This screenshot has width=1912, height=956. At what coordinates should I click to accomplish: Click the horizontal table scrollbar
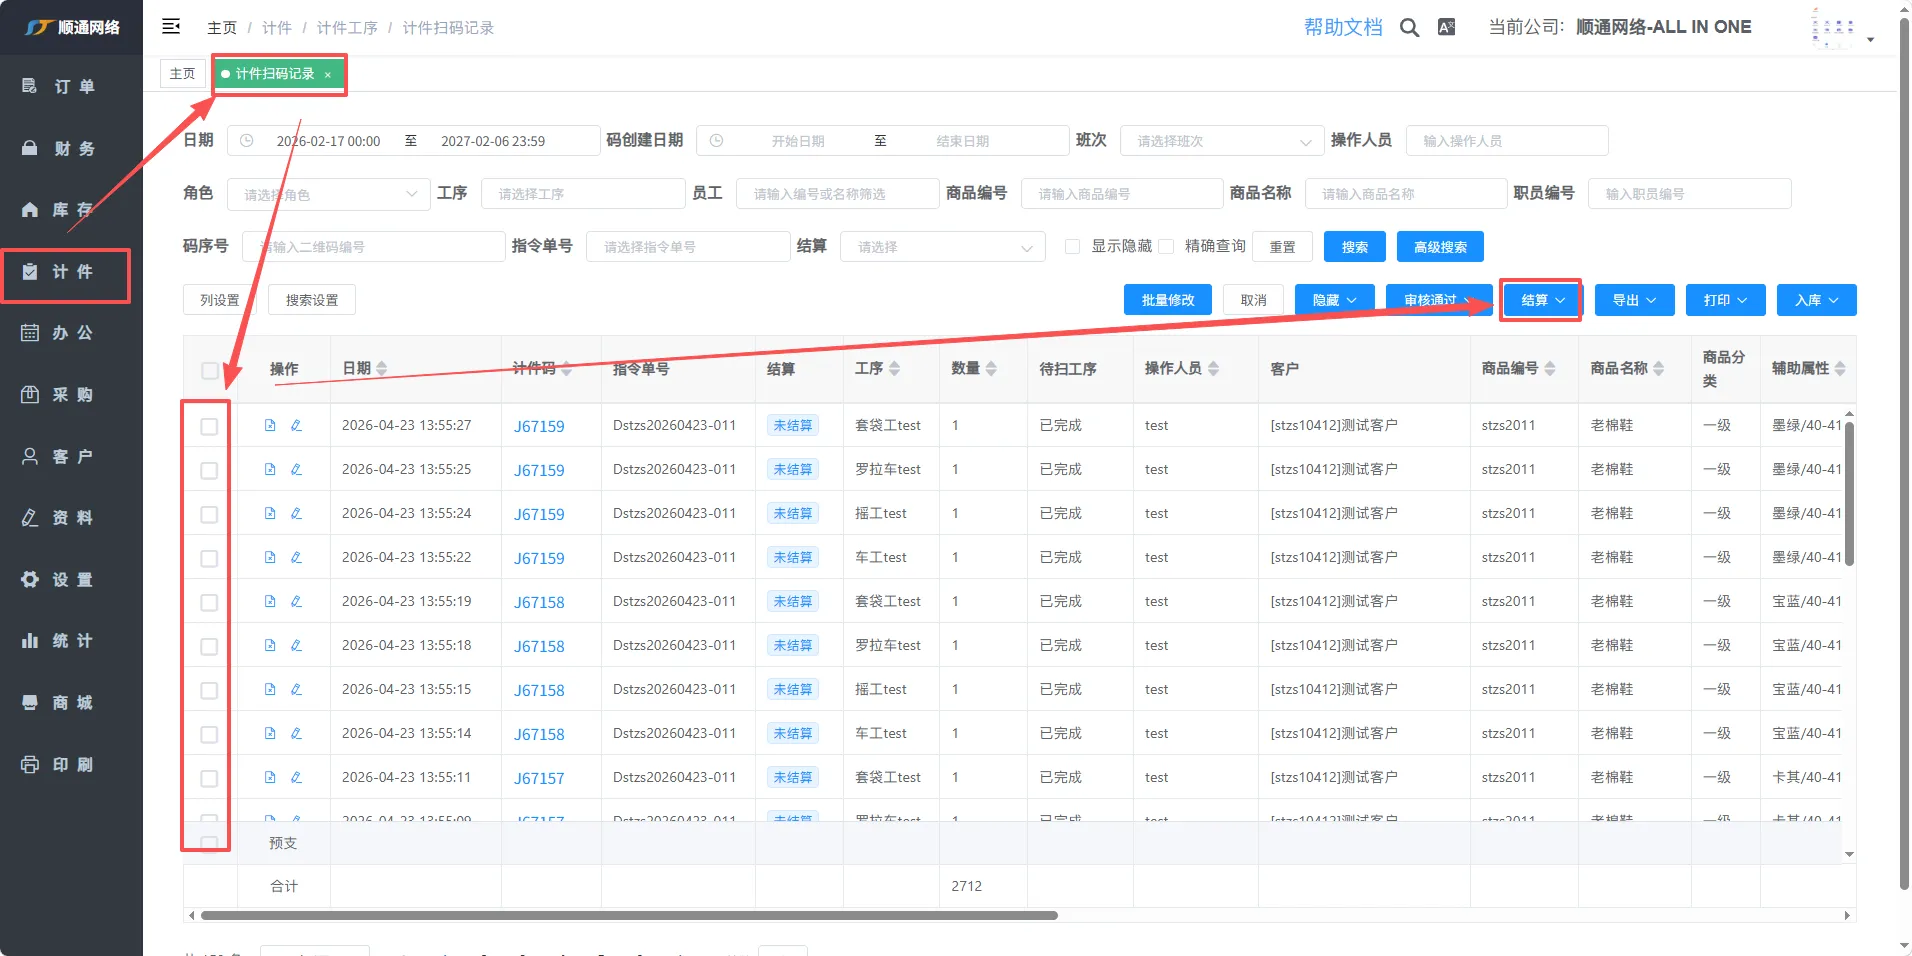pos(628,915)
